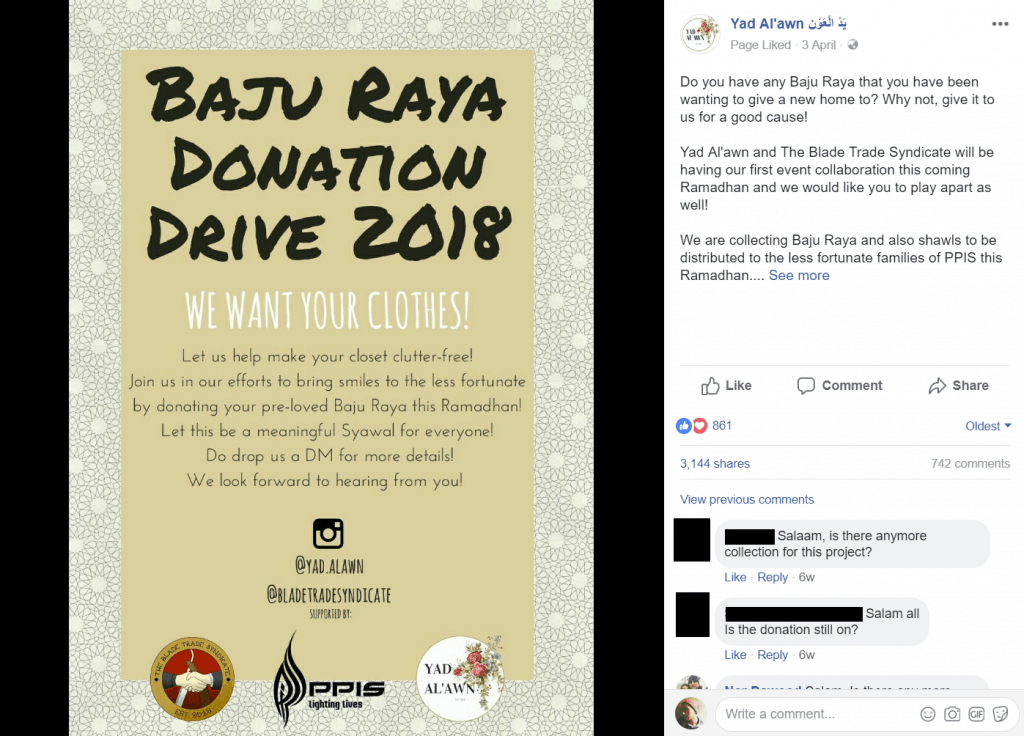This screenshot has width=1024, height=736.
Task: Open the emoji picker in comment box
Action: point(927,714)
